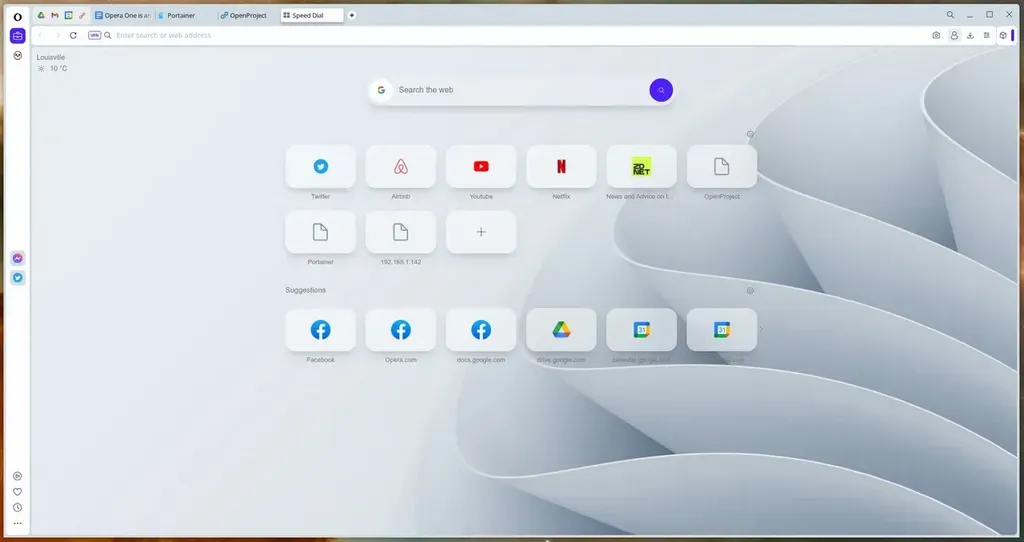The height and width of the screenshot is (542, 1024).
Task: Open the Twitter speed dial tile
Action: (321, 167)
